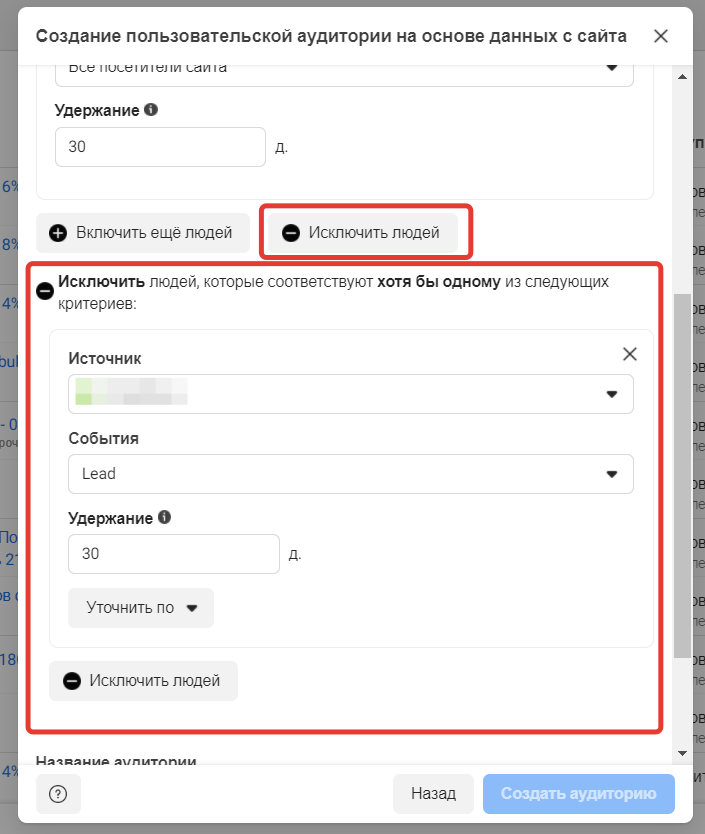Click the info icon next to top Удержание
The image size is (705, 834).
coord(150,110)
